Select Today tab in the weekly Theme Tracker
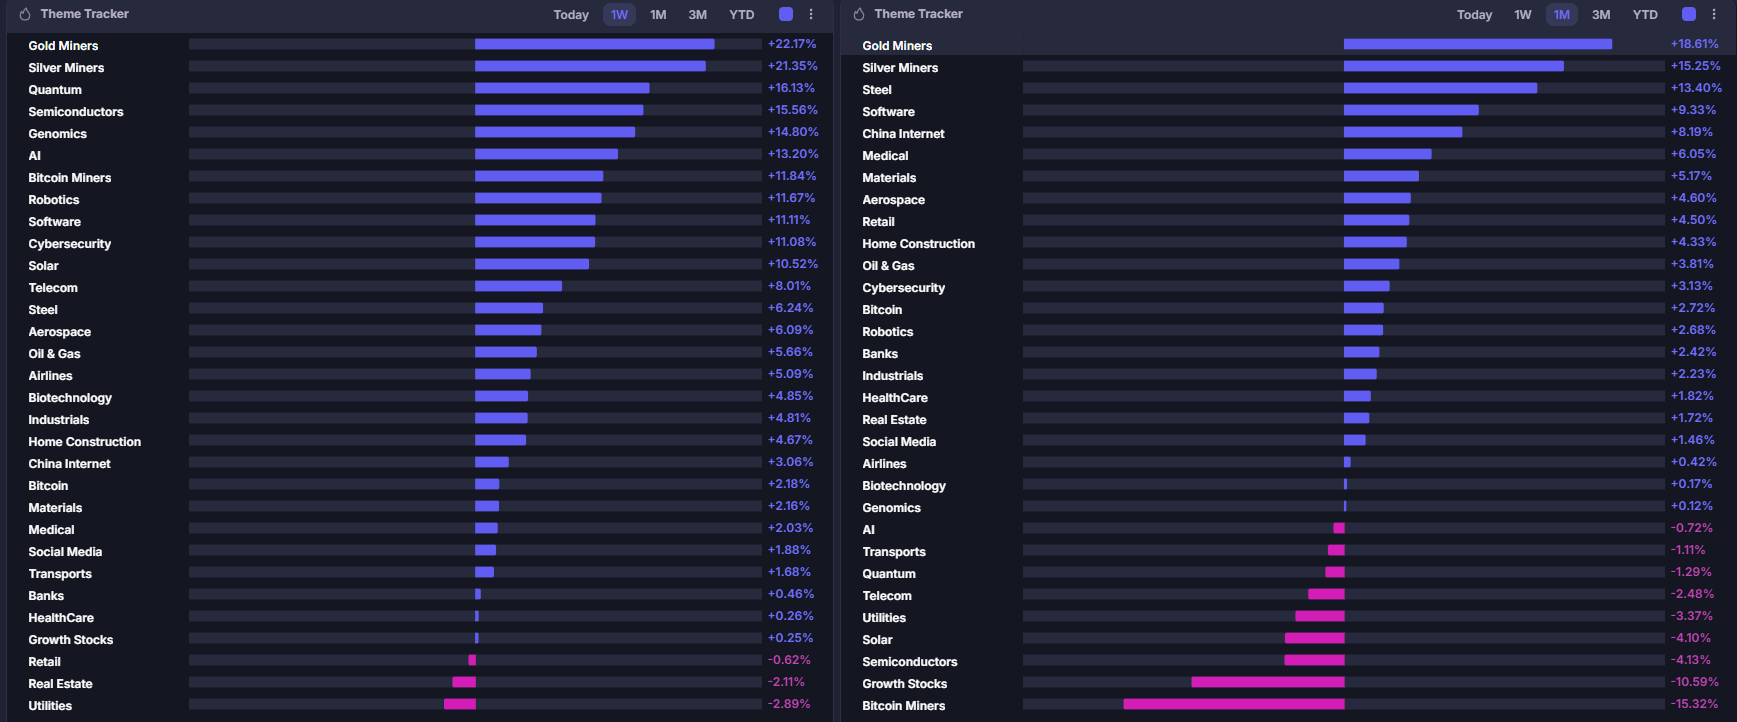This screenshot has width=1737, height=722. [x=571, y=15]
